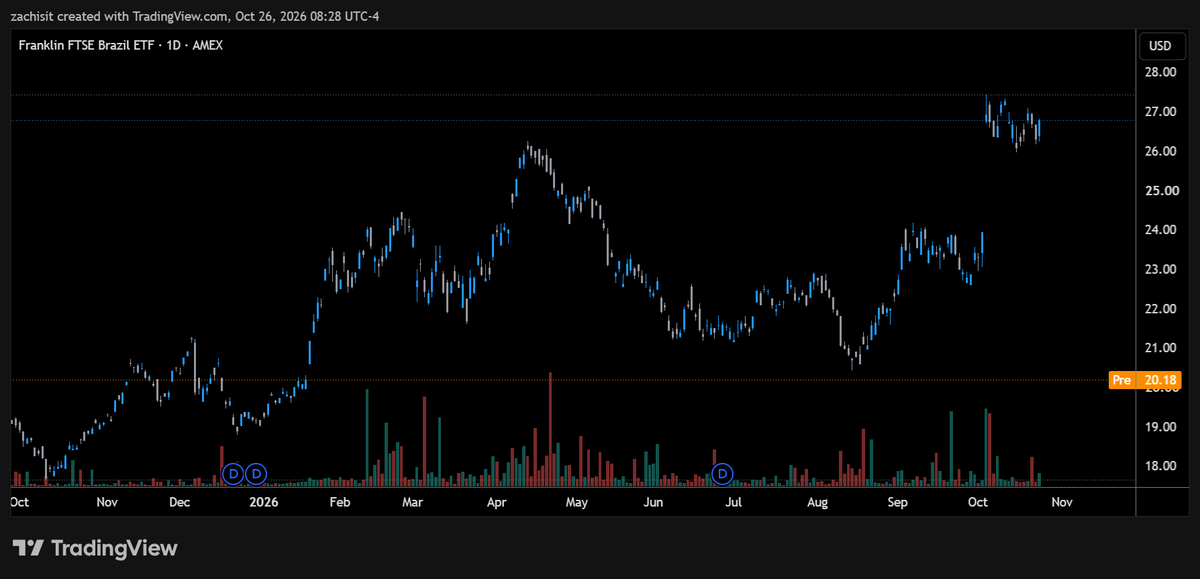Click the Apr label on time axis
The height and width of the screenshot is (579, 1200).
pos(495,503)
